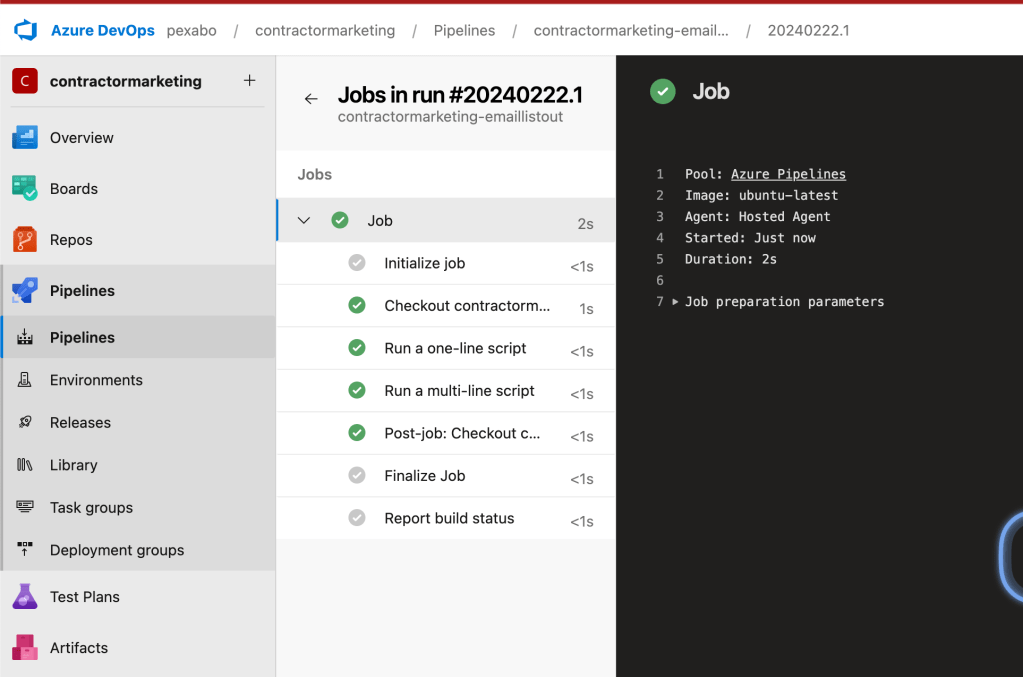This screenshot has width=1023, height=677.
Task: Click grey status icon of Finalize Job
Action: pyautogui.click(x=357, y=475)
